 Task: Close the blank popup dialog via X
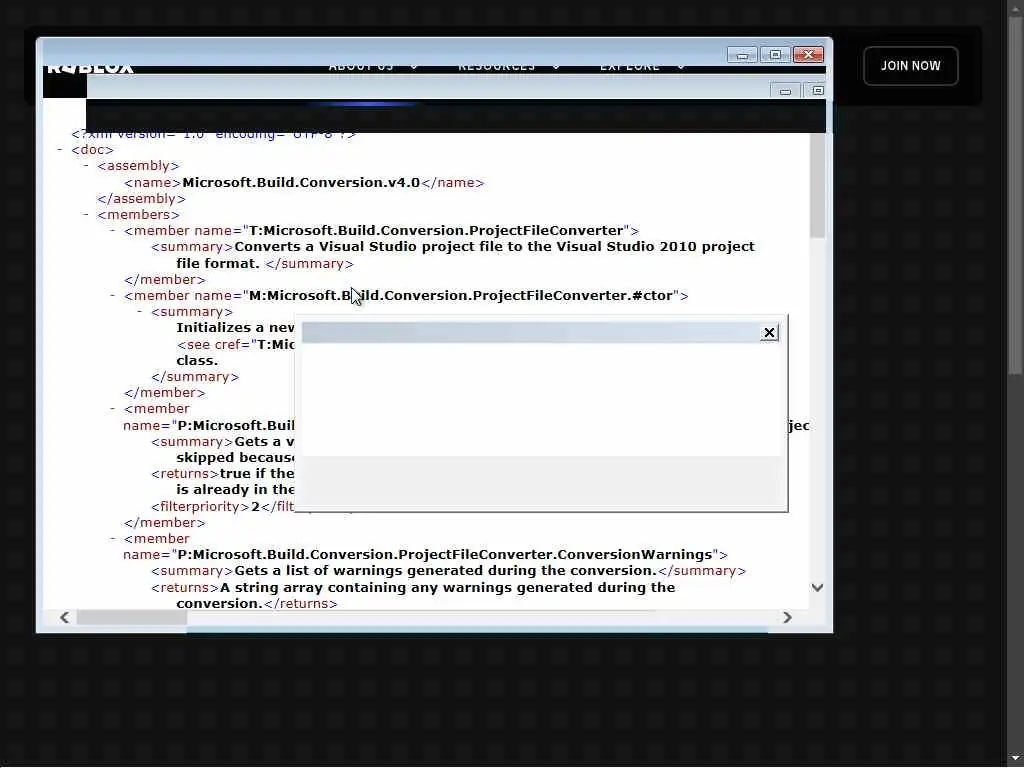(769, 333)
